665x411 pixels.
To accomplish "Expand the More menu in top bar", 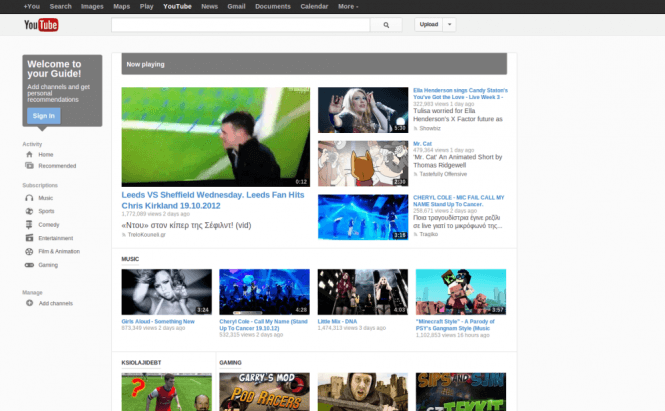I will (x=348, y=7).
